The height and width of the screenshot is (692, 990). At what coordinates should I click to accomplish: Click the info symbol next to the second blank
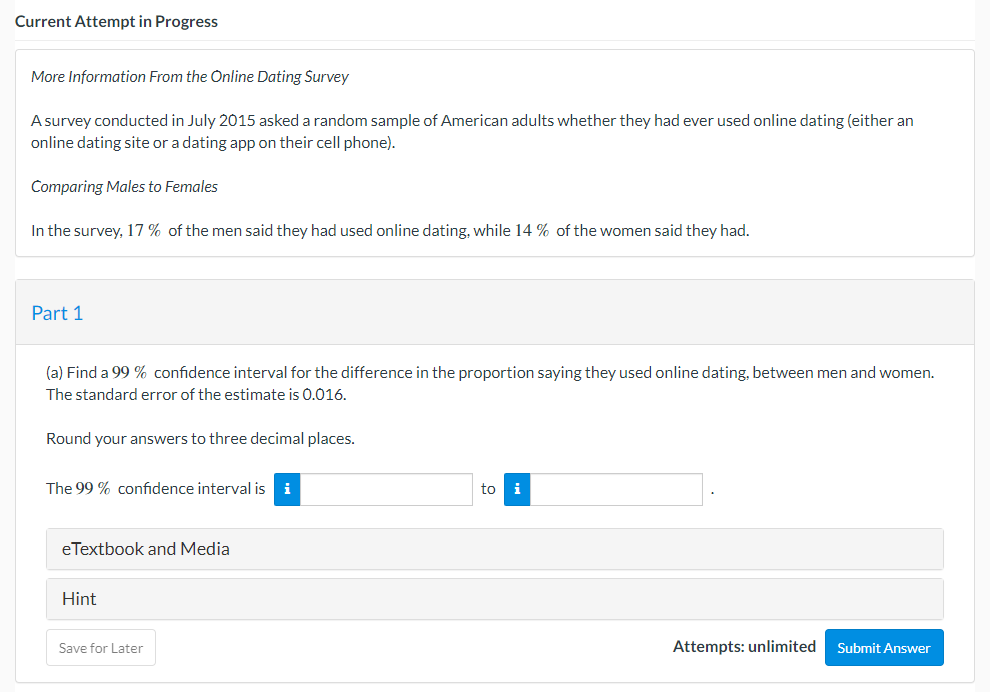[x=517, y=489]
